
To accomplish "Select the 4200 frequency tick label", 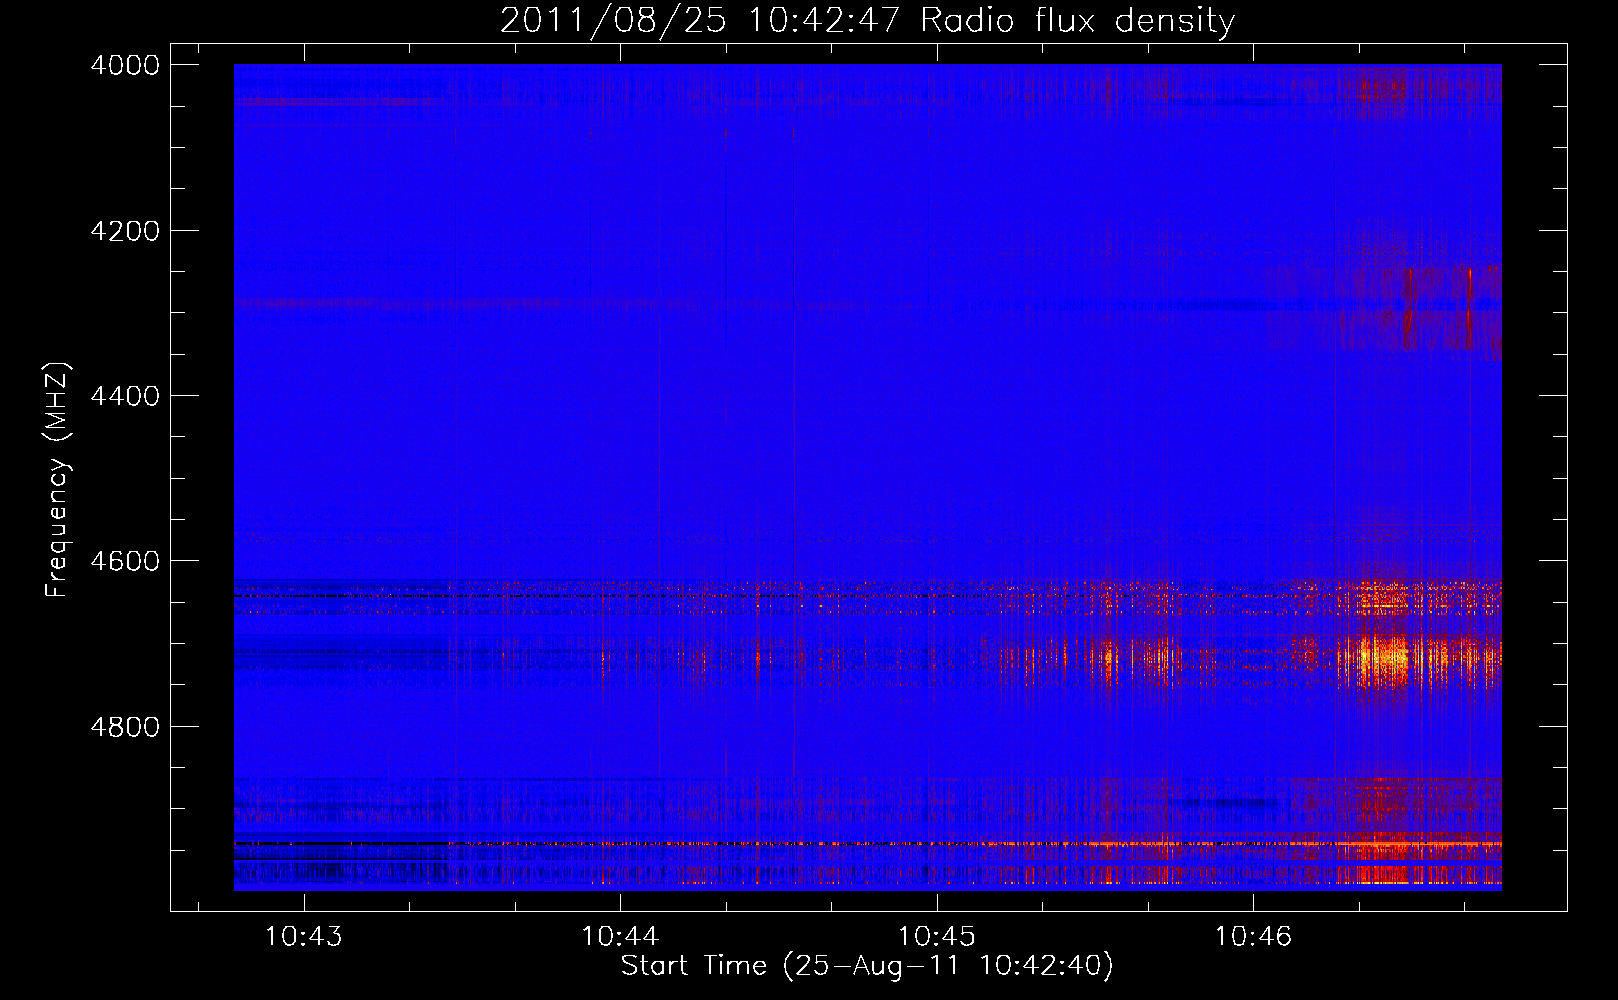I will pos(125,231).
